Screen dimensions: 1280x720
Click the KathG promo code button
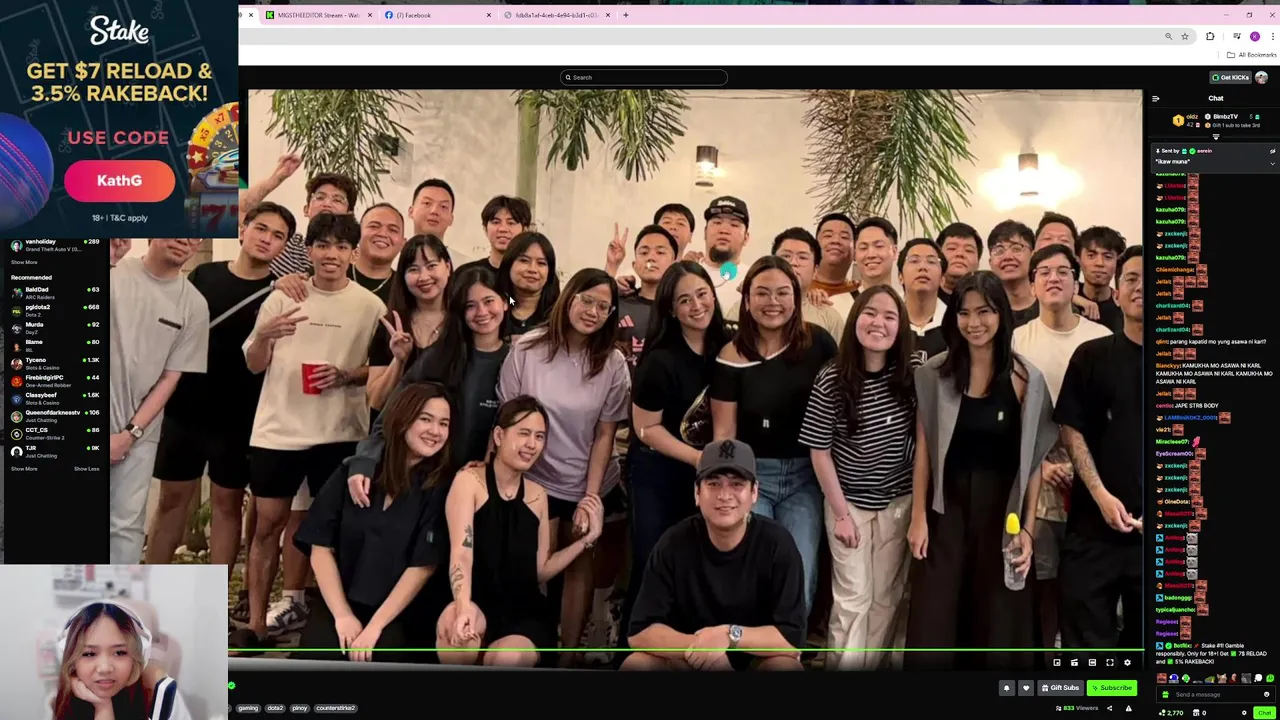[x=119, y=181]
